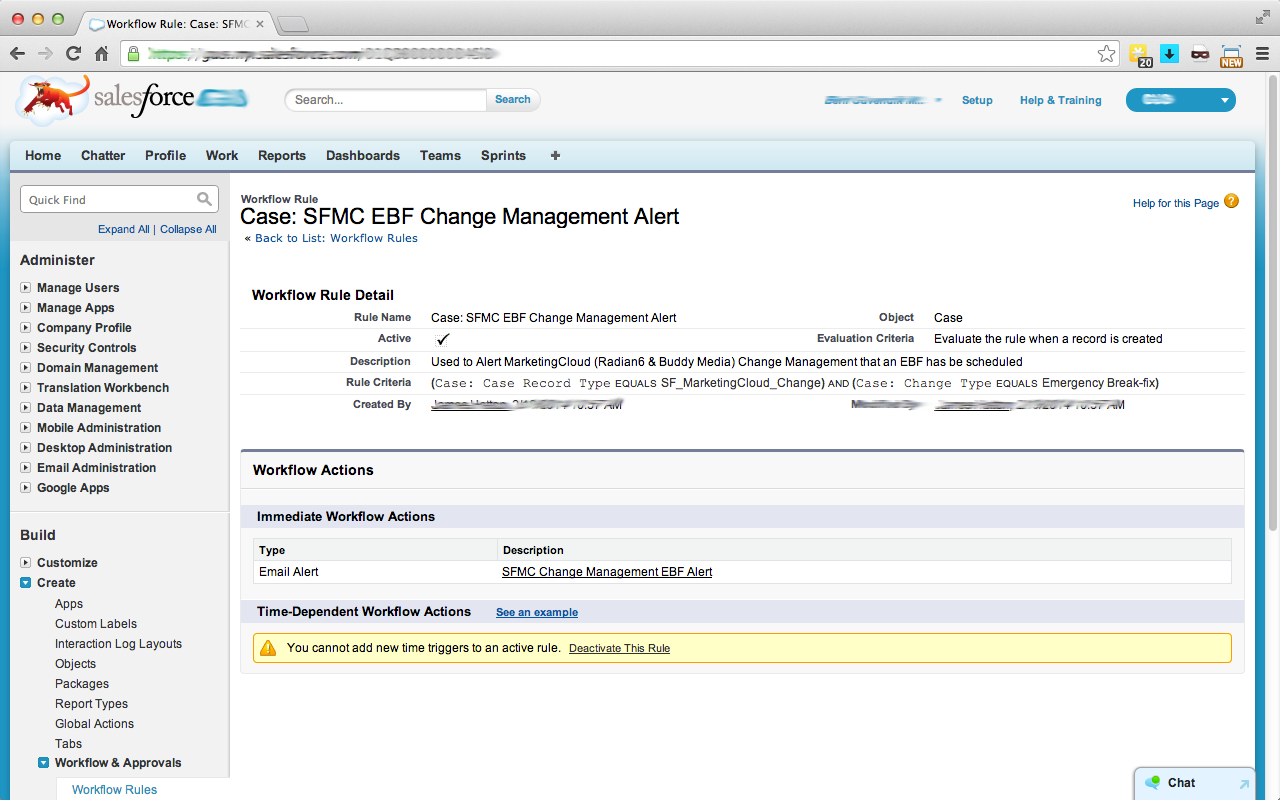Collapse the Create section
Screen dimensions: 1280x800
pyautogui.click(x=26, y=583)
